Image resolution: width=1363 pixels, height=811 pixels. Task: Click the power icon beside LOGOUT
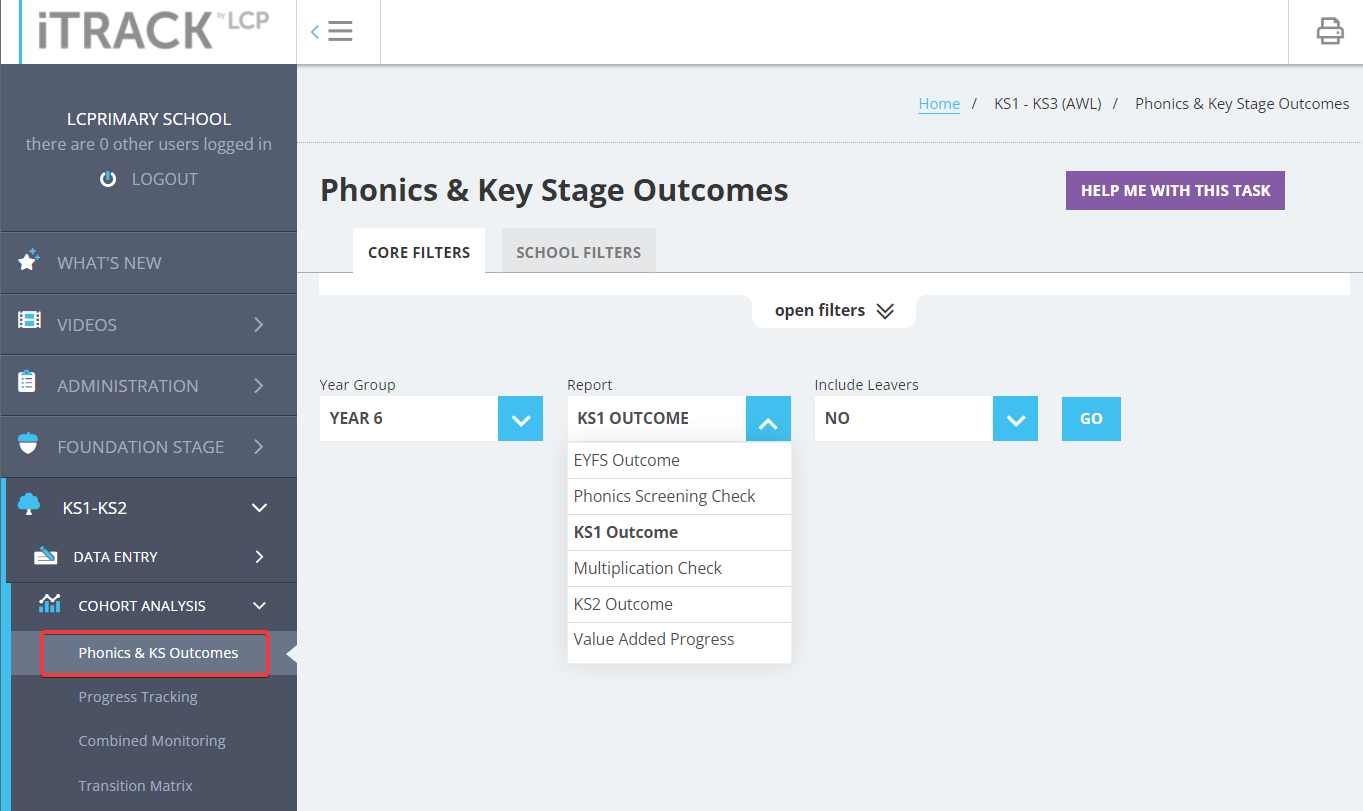108,178
